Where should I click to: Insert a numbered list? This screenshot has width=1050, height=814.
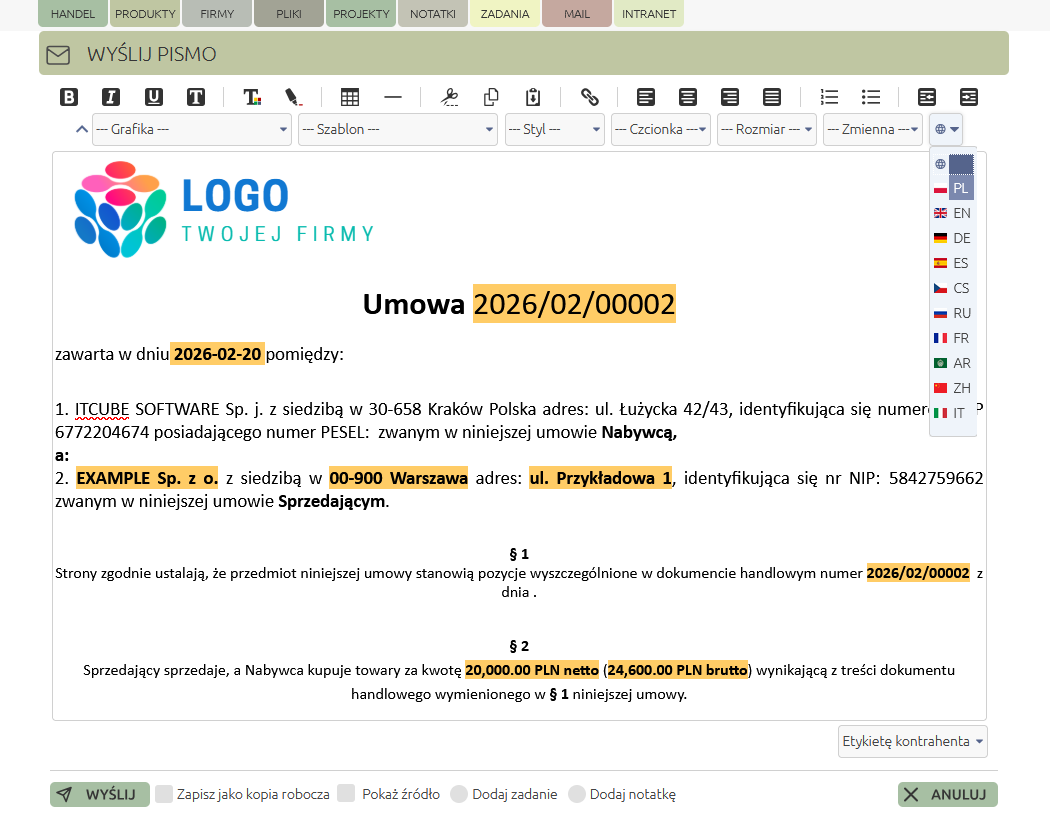pos(829,97)
